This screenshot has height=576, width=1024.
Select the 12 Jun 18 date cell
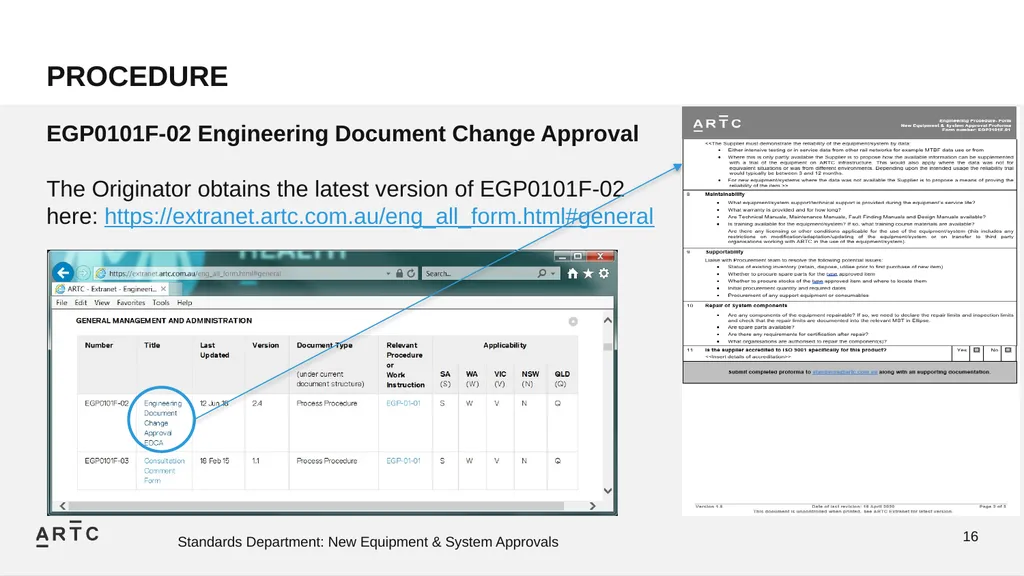click(214, 404)
